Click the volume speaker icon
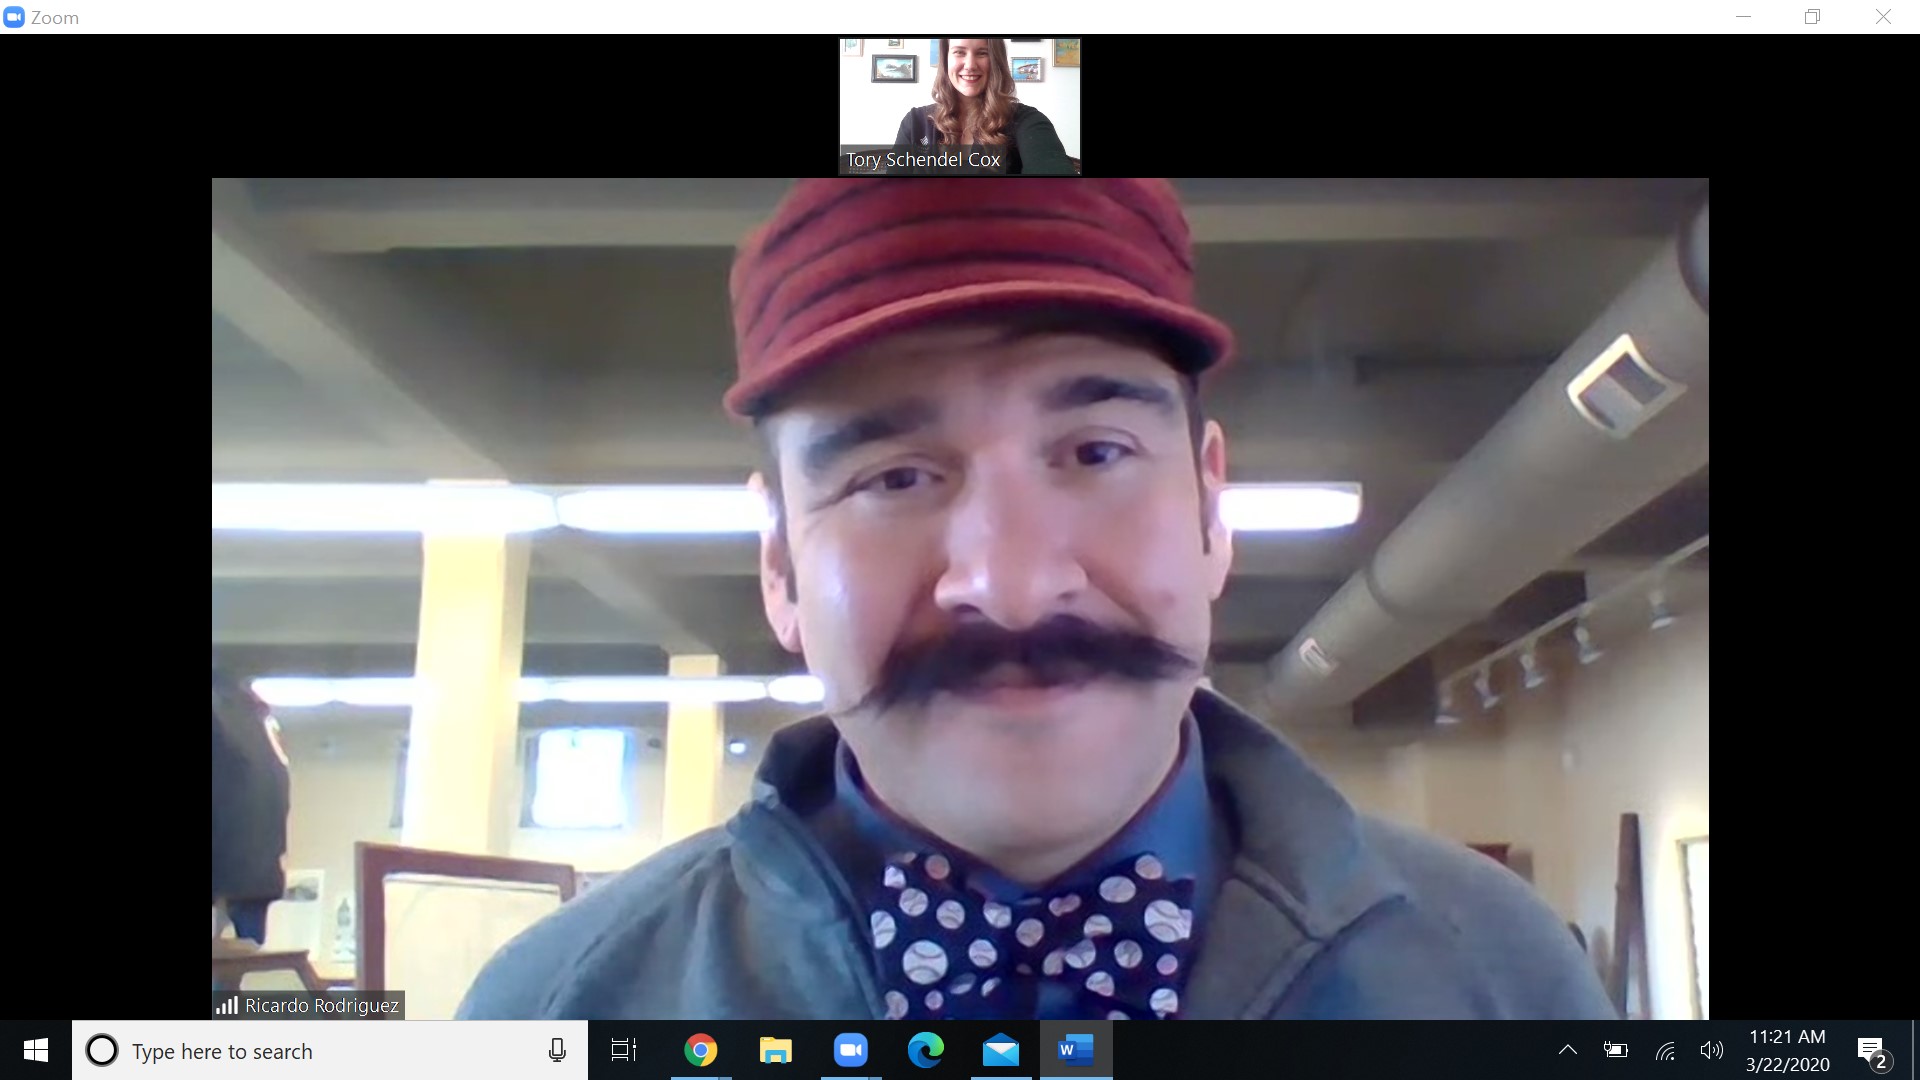Image resolution: width=1920 pixels, height=1080 pixels. (1711, 1050)
